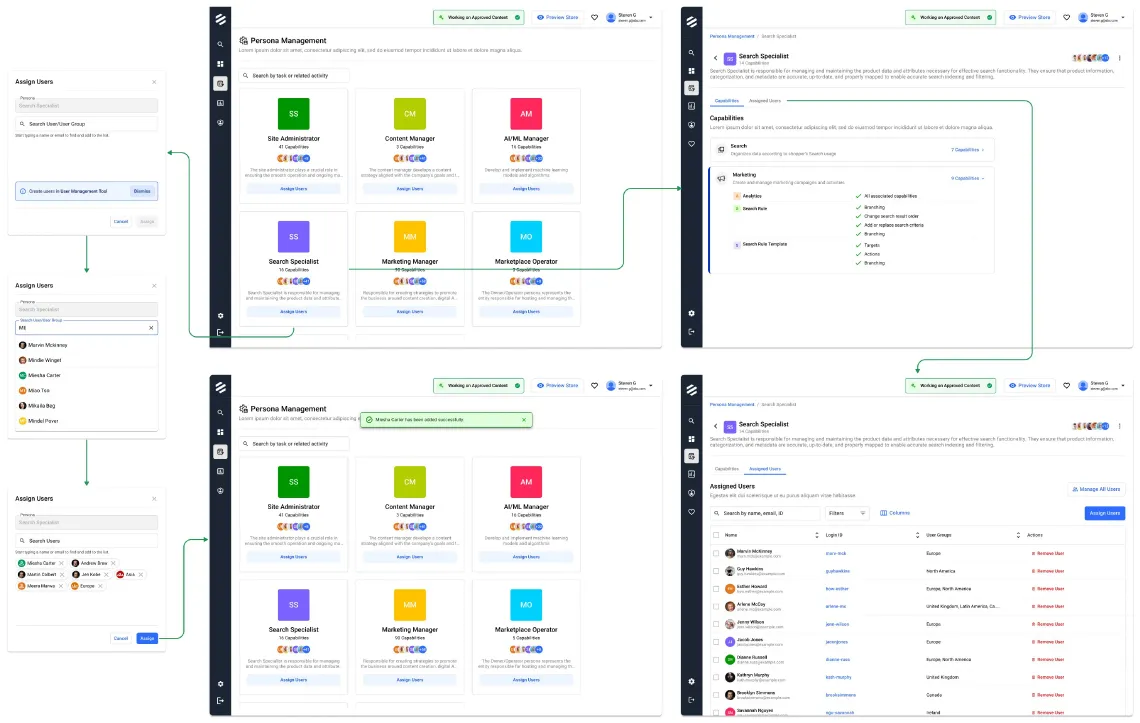Click Remove User in Brooklyn Simmons' row
Viewport: 1140px width, 723px height.
click(x=1048, y=695)
